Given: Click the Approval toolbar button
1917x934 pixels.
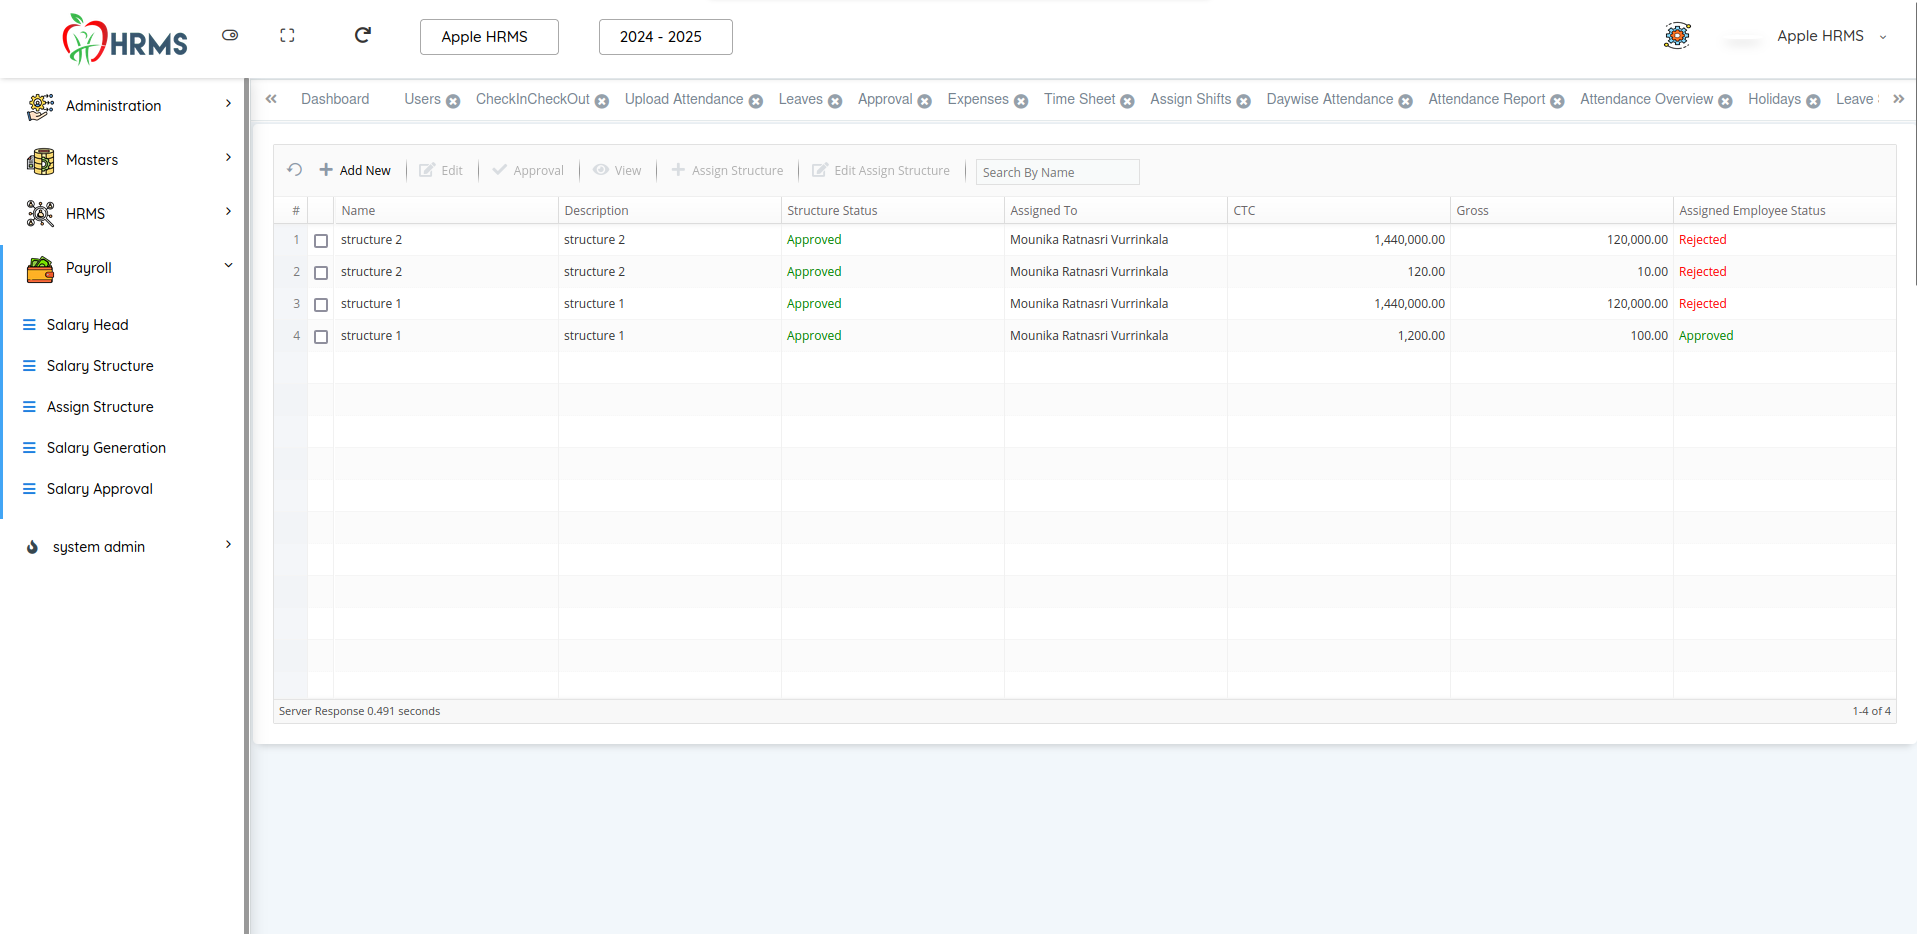Looking at the screenshot, I should pyautogui.click(x=528, y=171).
